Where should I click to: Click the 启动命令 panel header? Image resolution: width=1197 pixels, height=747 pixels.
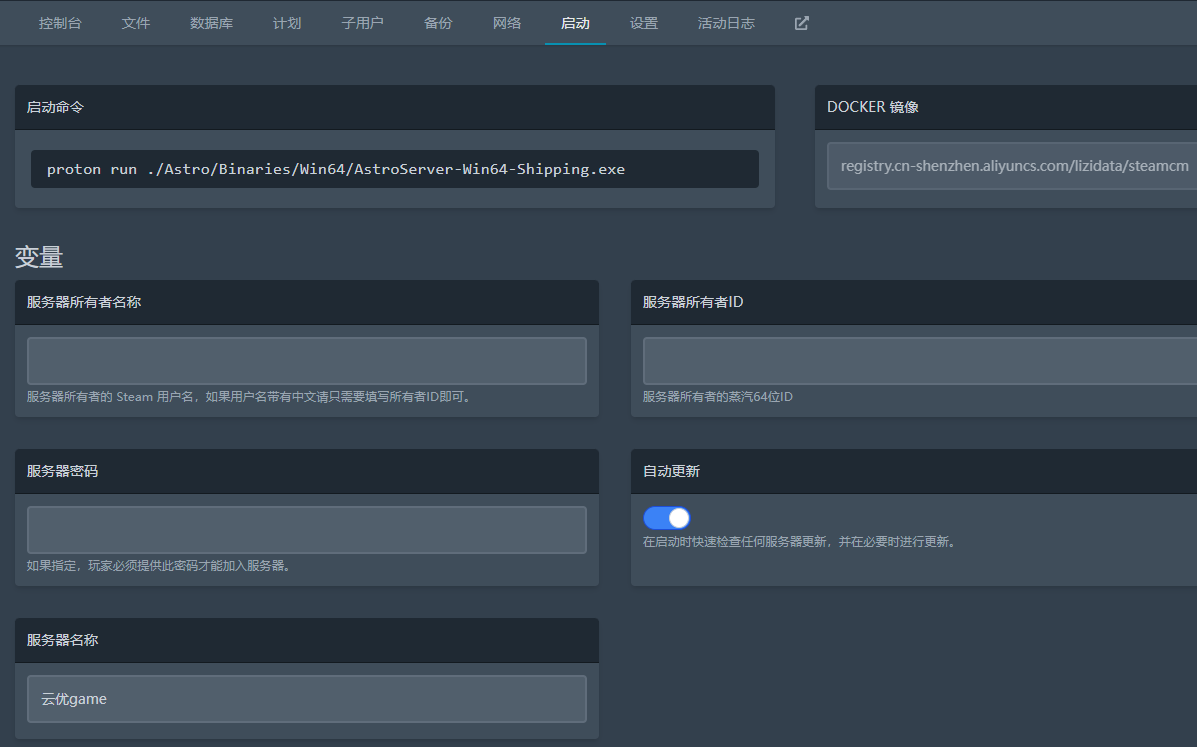click(394, 107)
